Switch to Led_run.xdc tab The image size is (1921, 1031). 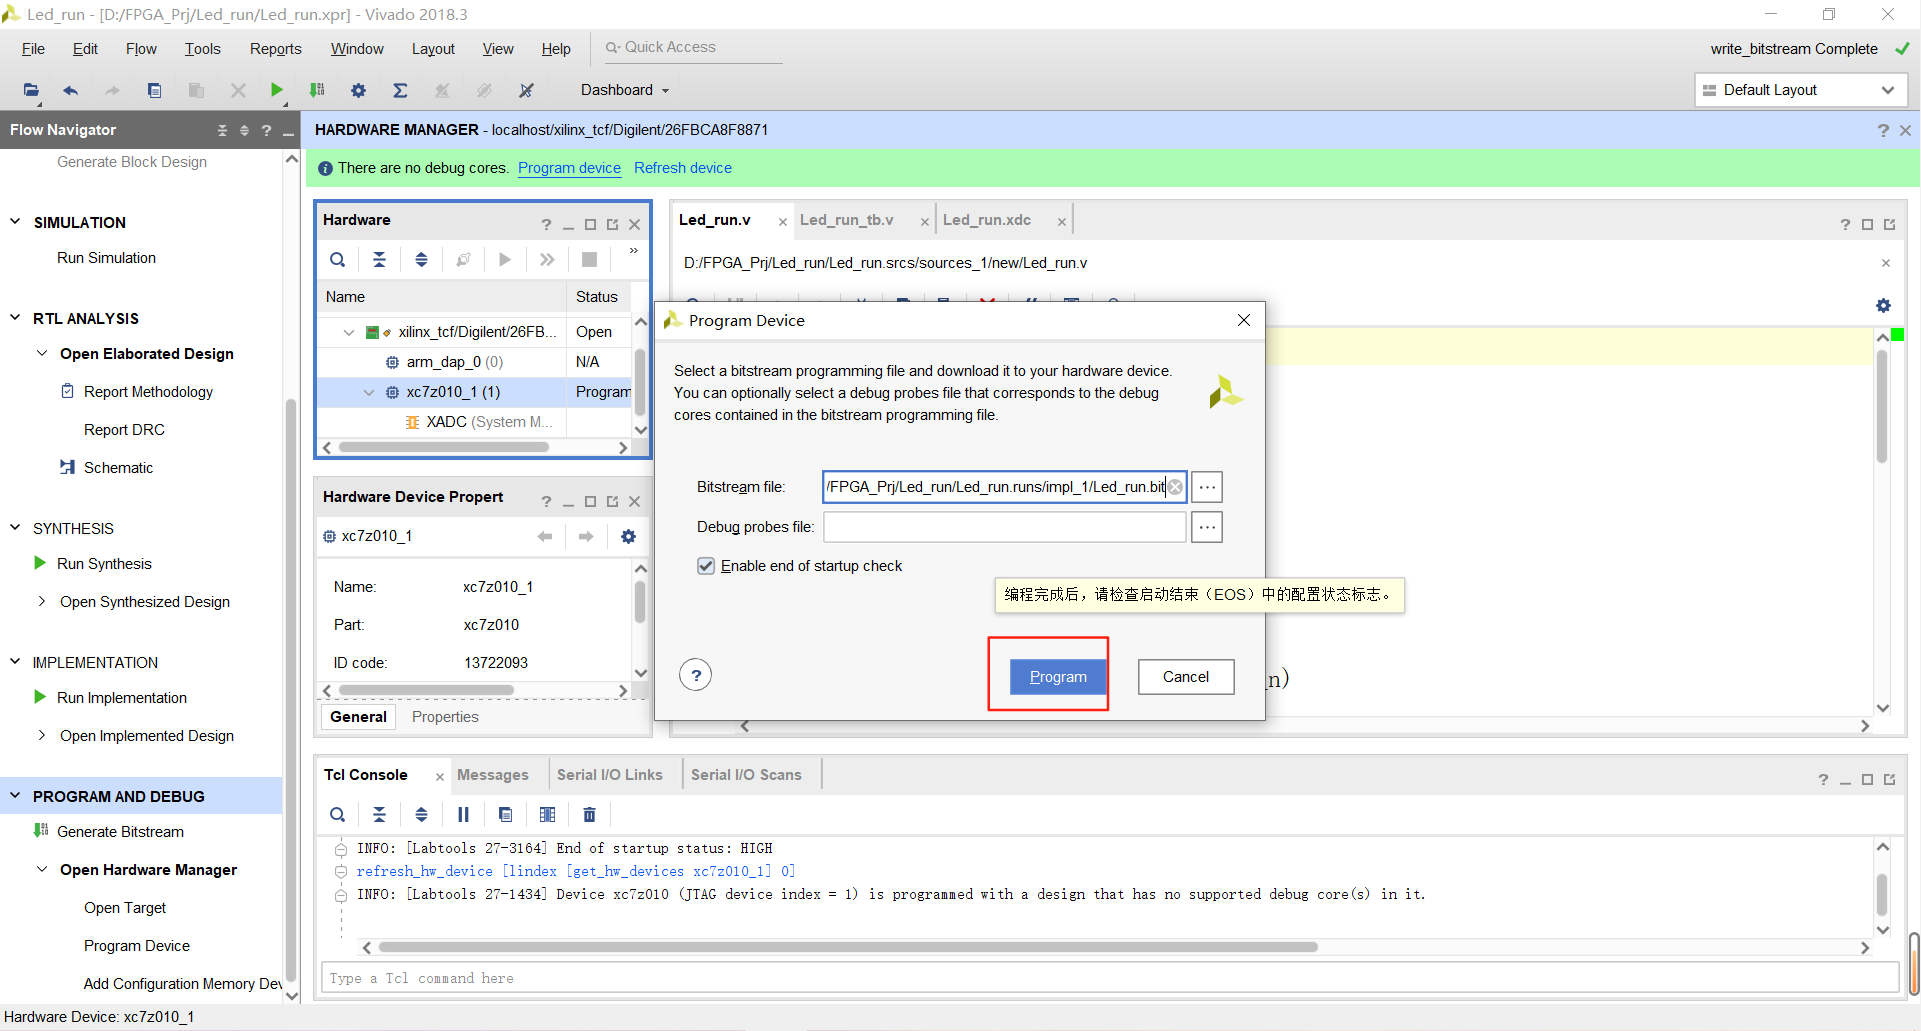986,220
